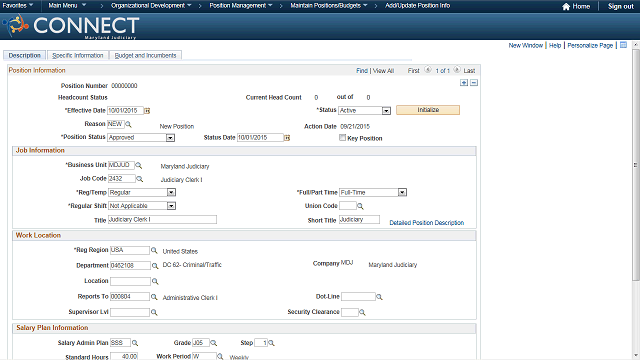Click the Effective Date input field
This screenshot has width=640, height=360.
[x=125, y=111]
